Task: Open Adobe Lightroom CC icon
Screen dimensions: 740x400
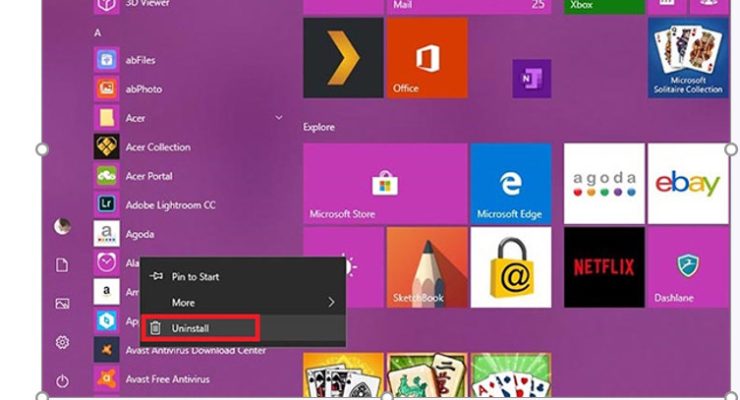Action: coord(107,205)
